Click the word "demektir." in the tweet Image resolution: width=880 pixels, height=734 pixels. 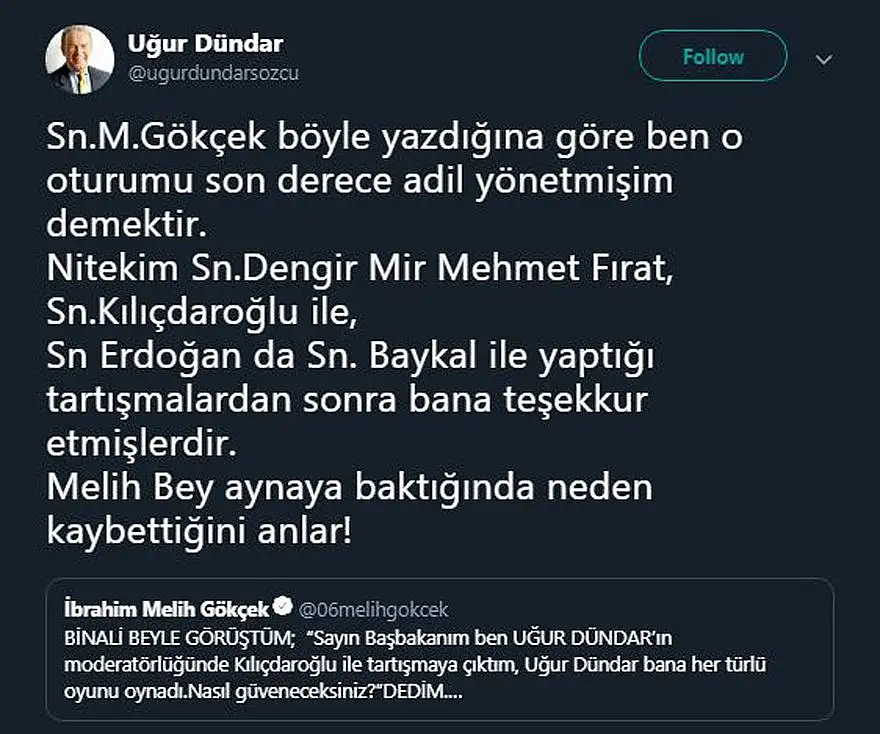127,226
